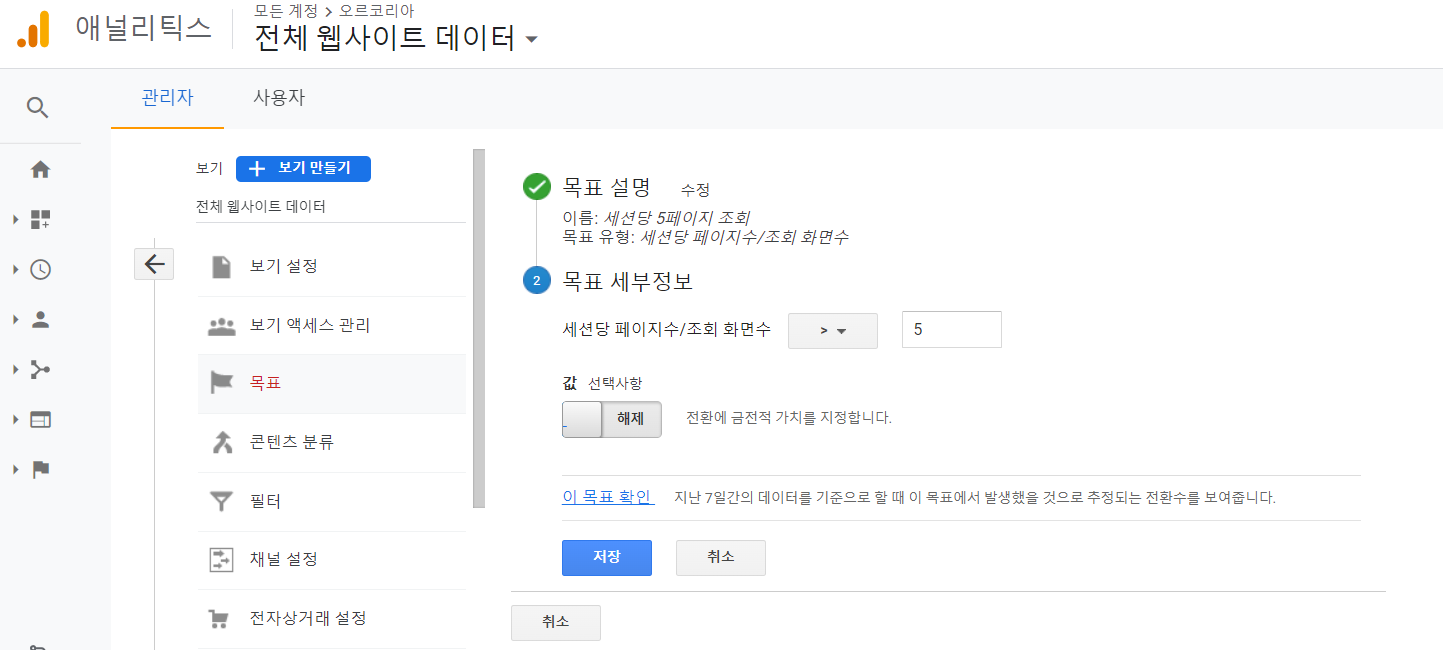Viewport: 1443px width, 653px height.
Task: Click the 채널 설정 icon
Action: click(221, 559)
